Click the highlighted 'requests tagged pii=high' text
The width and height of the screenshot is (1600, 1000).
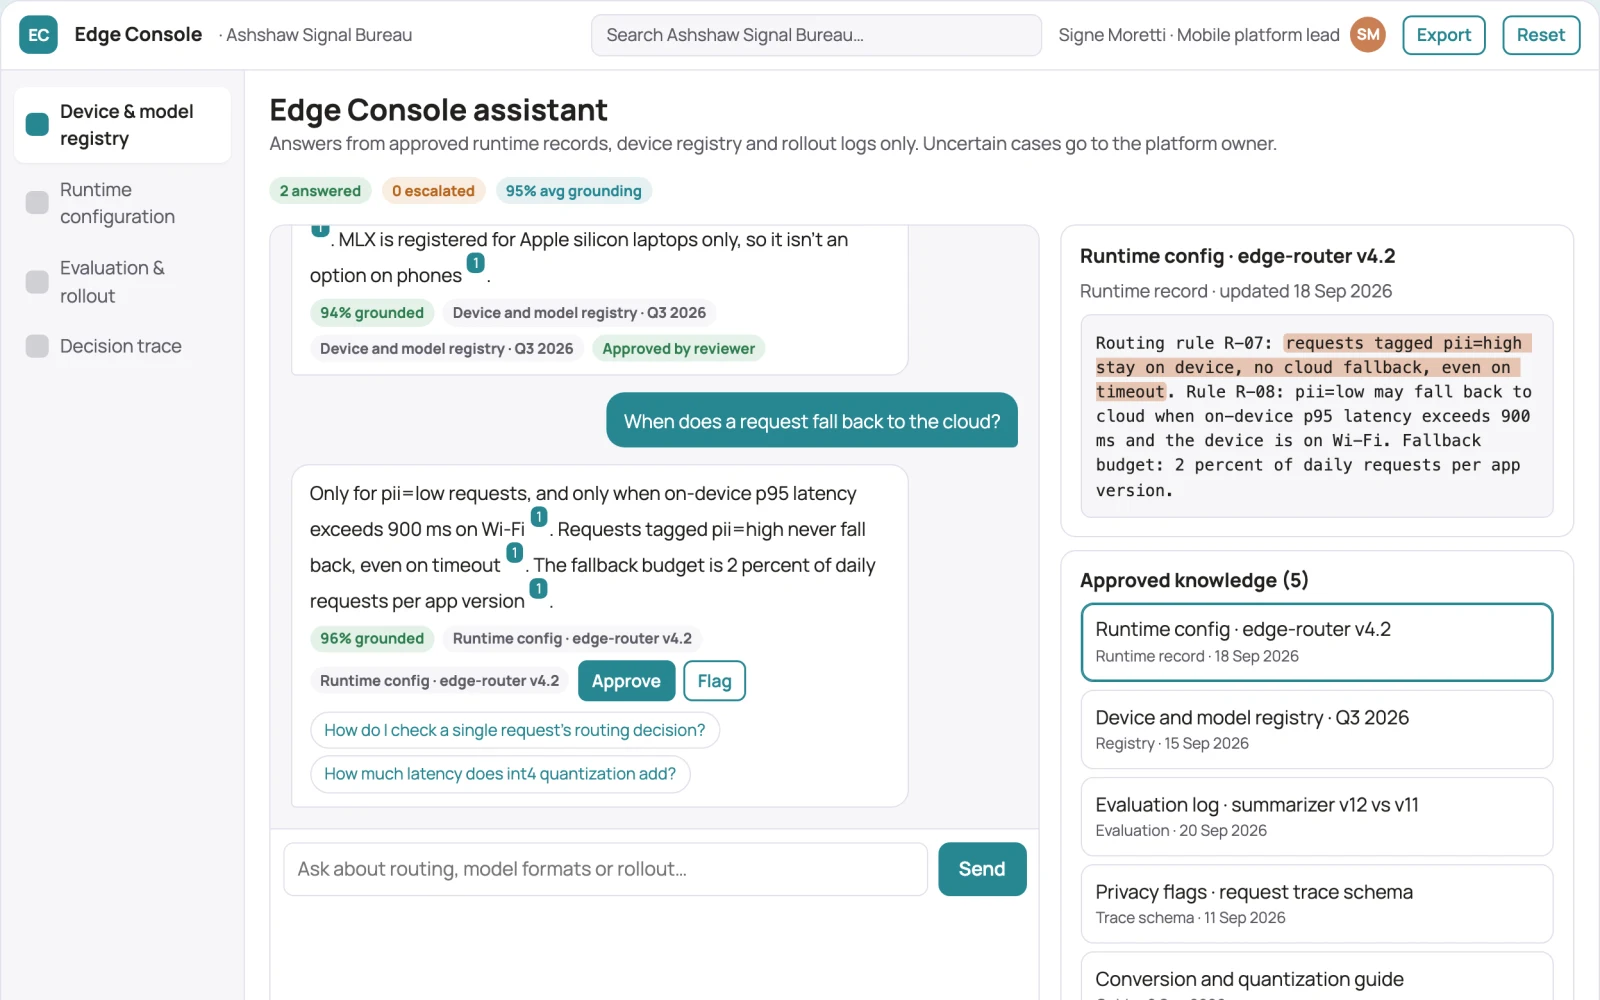pyautogui.click(x=1403, y=343)
